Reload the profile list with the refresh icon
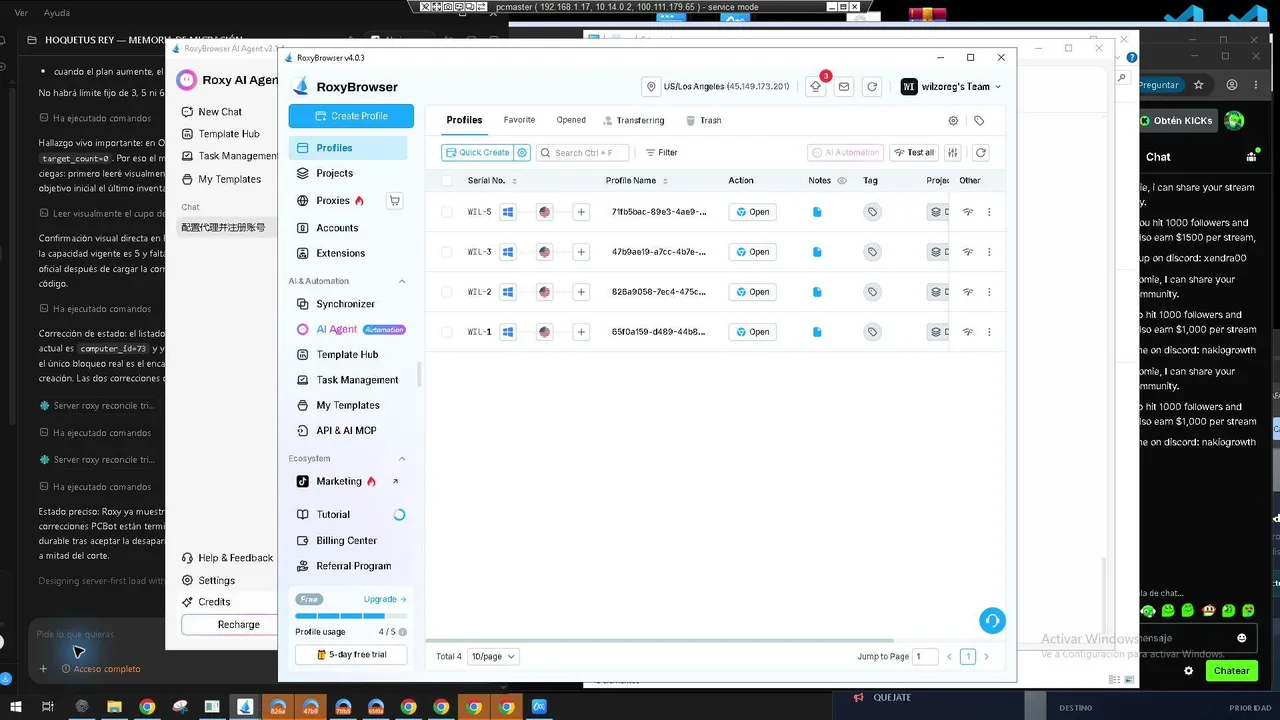This screenshot has width=1280, height=720. (x=981, y=153)
